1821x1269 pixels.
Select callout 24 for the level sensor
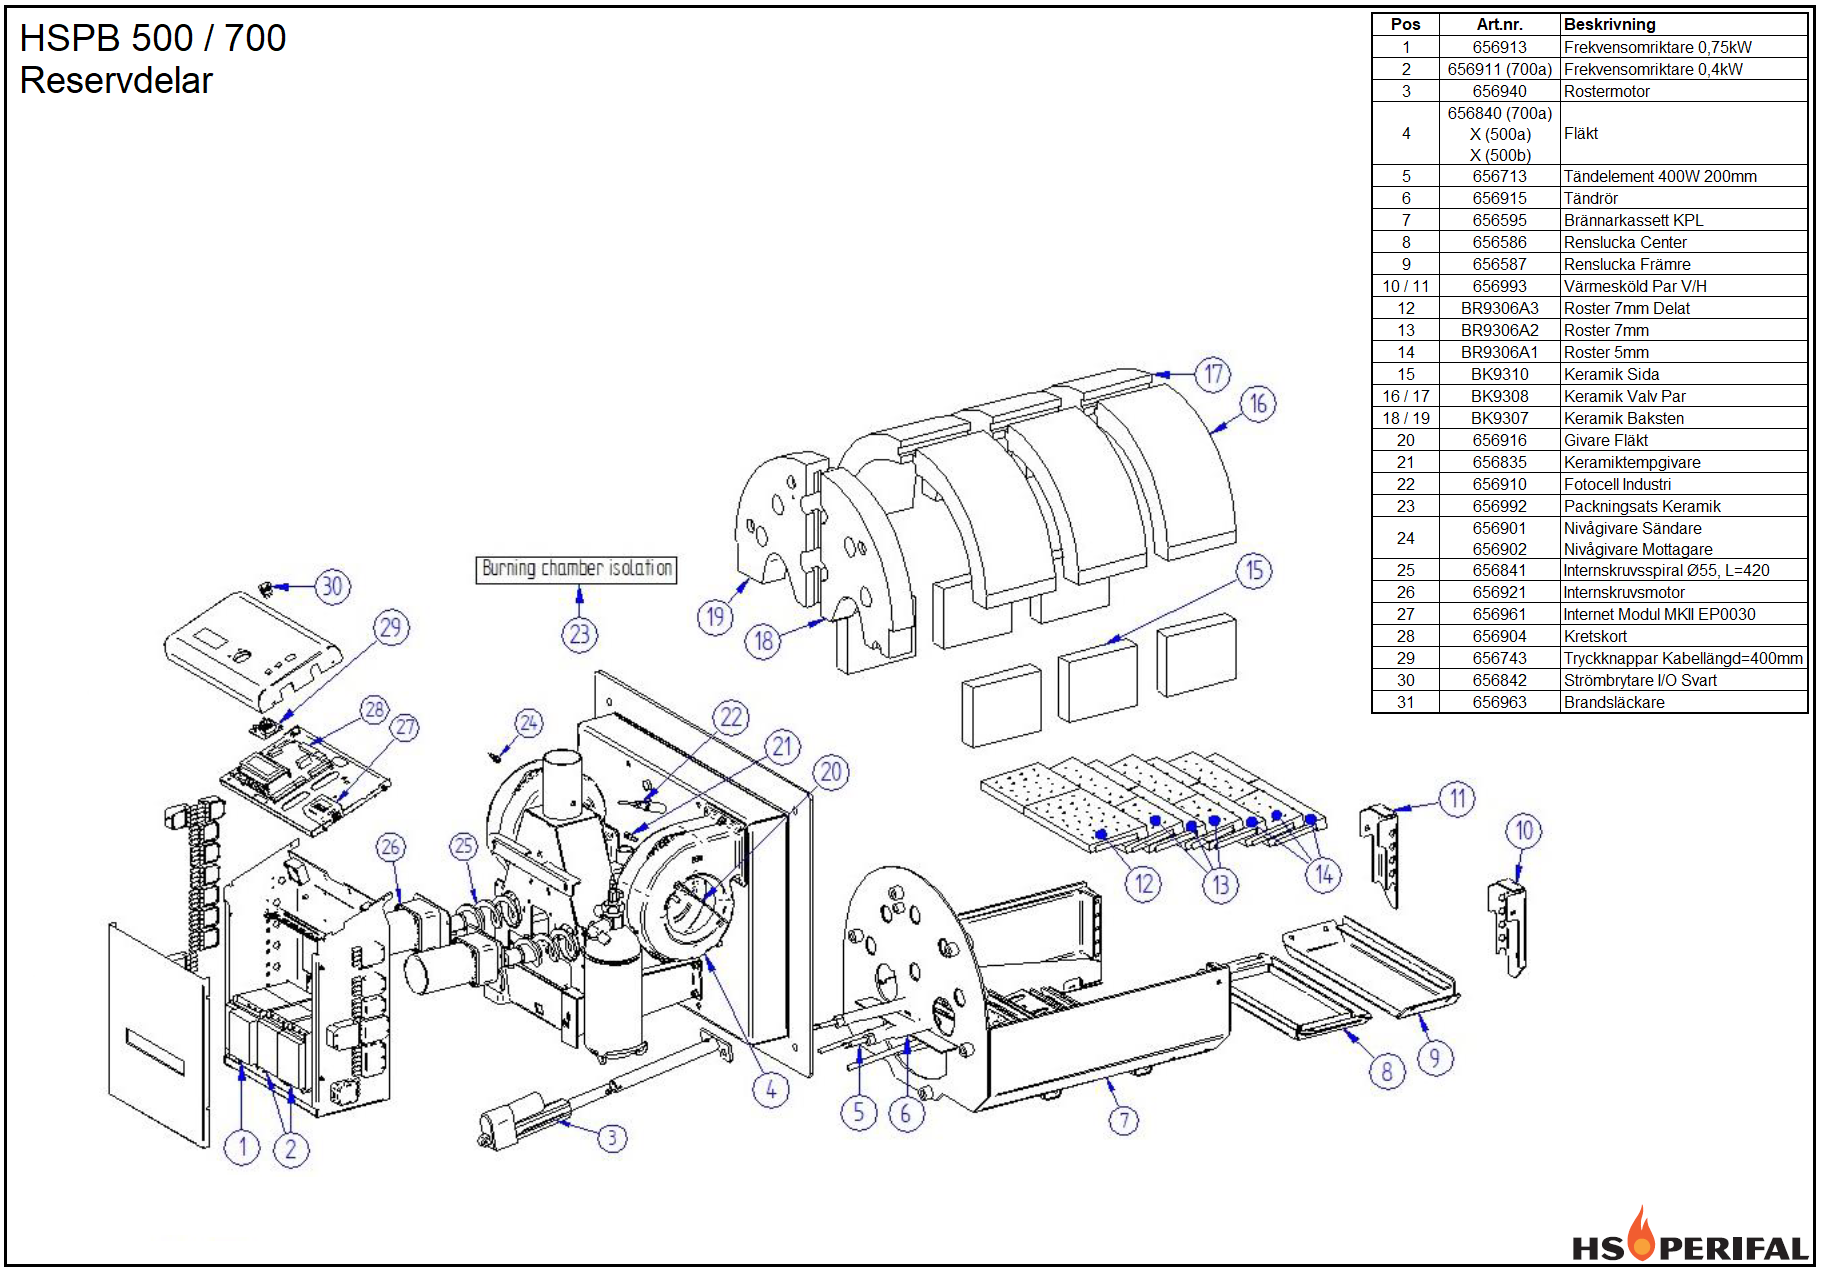click(x=530, y=722)
